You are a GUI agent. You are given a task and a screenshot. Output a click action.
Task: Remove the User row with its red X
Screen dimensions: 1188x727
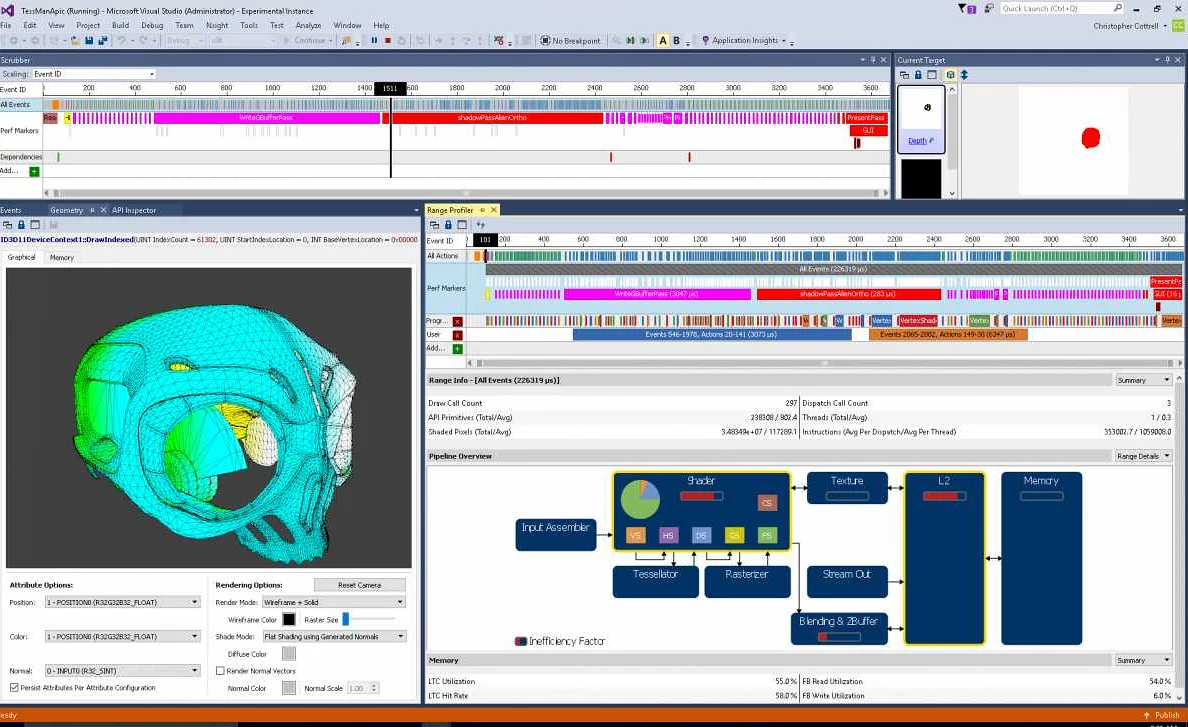coord(458,335)
